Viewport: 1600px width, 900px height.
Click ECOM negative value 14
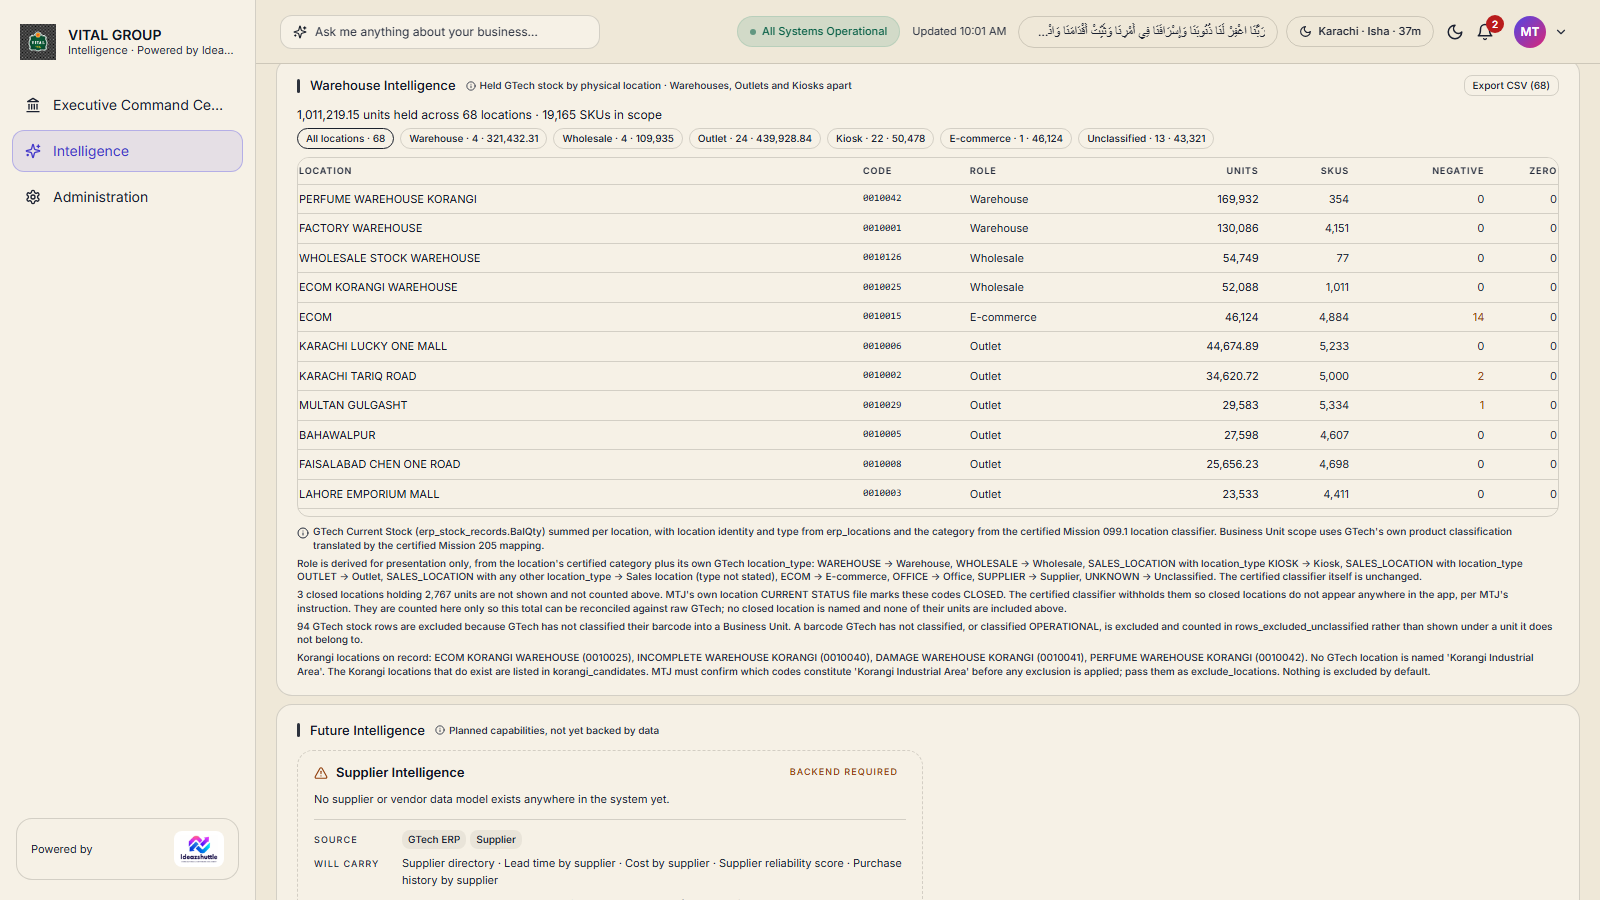point(1478,317)
